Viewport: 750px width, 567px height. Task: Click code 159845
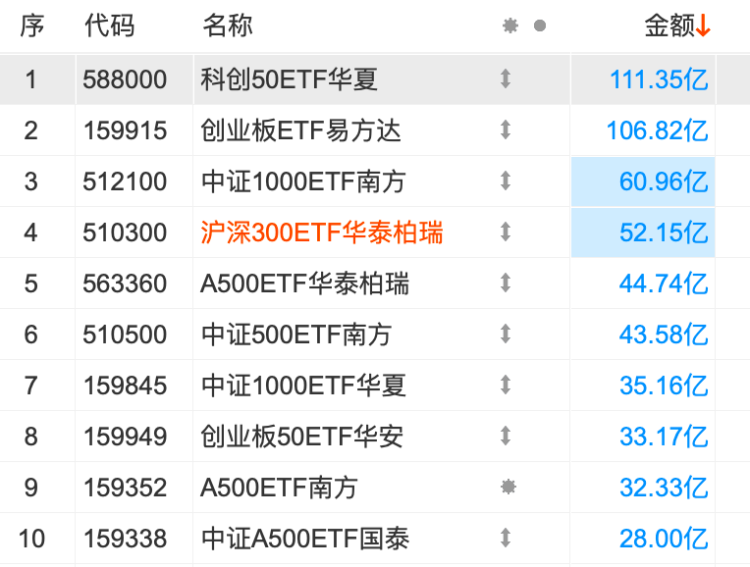(125, 386)
